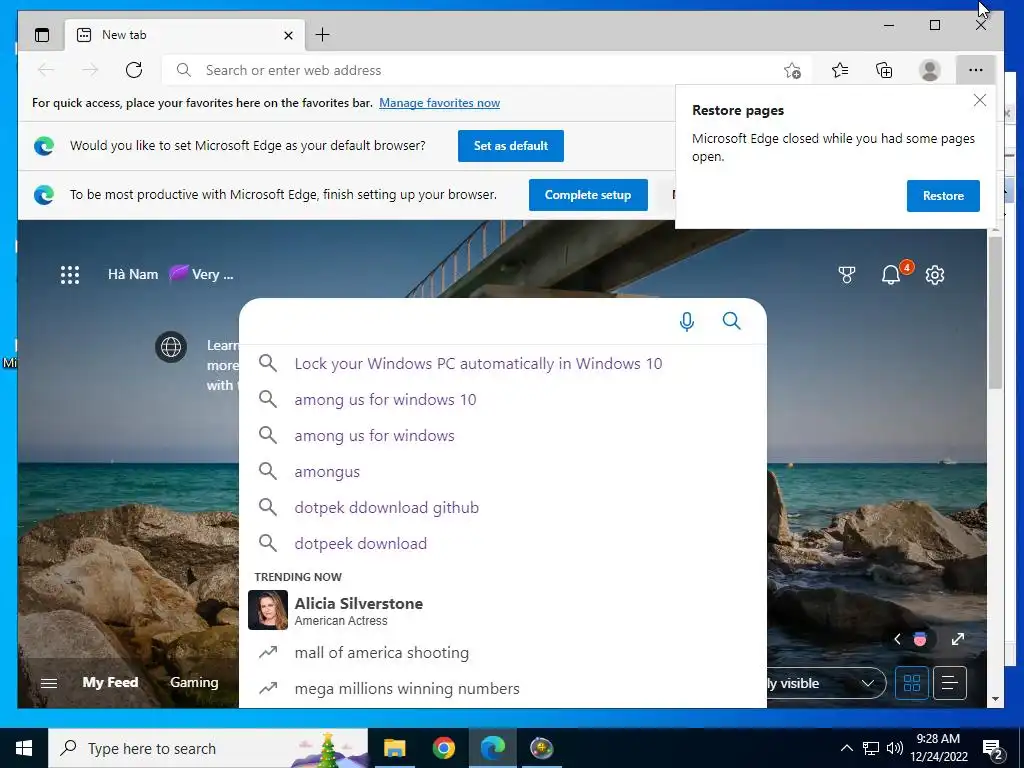This screenshot has height=768, width=1024.
Task: Select suggestion among us for windows
Action: point(503,435)
